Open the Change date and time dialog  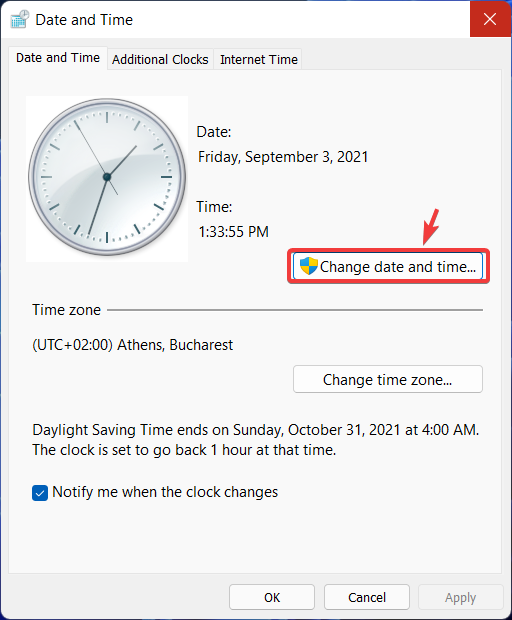[x=388, y=266]
